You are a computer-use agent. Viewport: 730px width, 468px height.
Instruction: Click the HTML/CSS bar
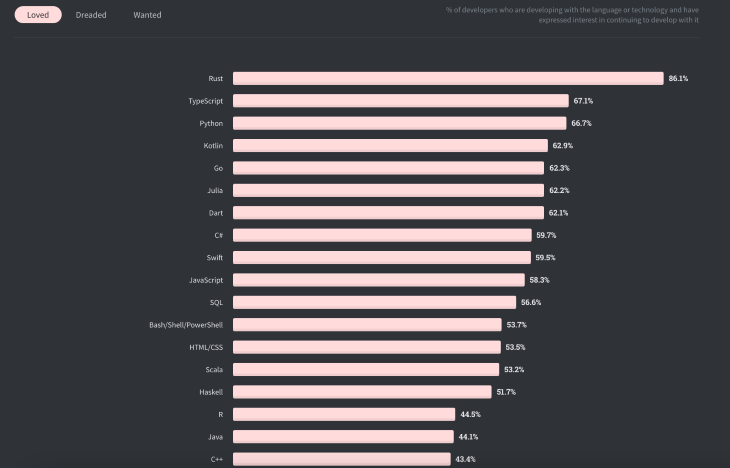tap(366, 347)
